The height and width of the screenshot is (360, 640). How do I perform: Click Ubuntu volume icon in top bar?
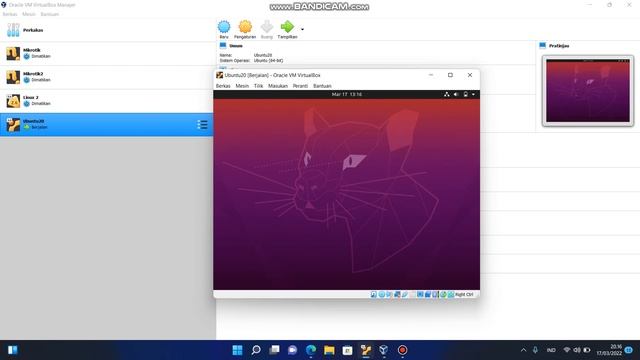click(456, 94)
